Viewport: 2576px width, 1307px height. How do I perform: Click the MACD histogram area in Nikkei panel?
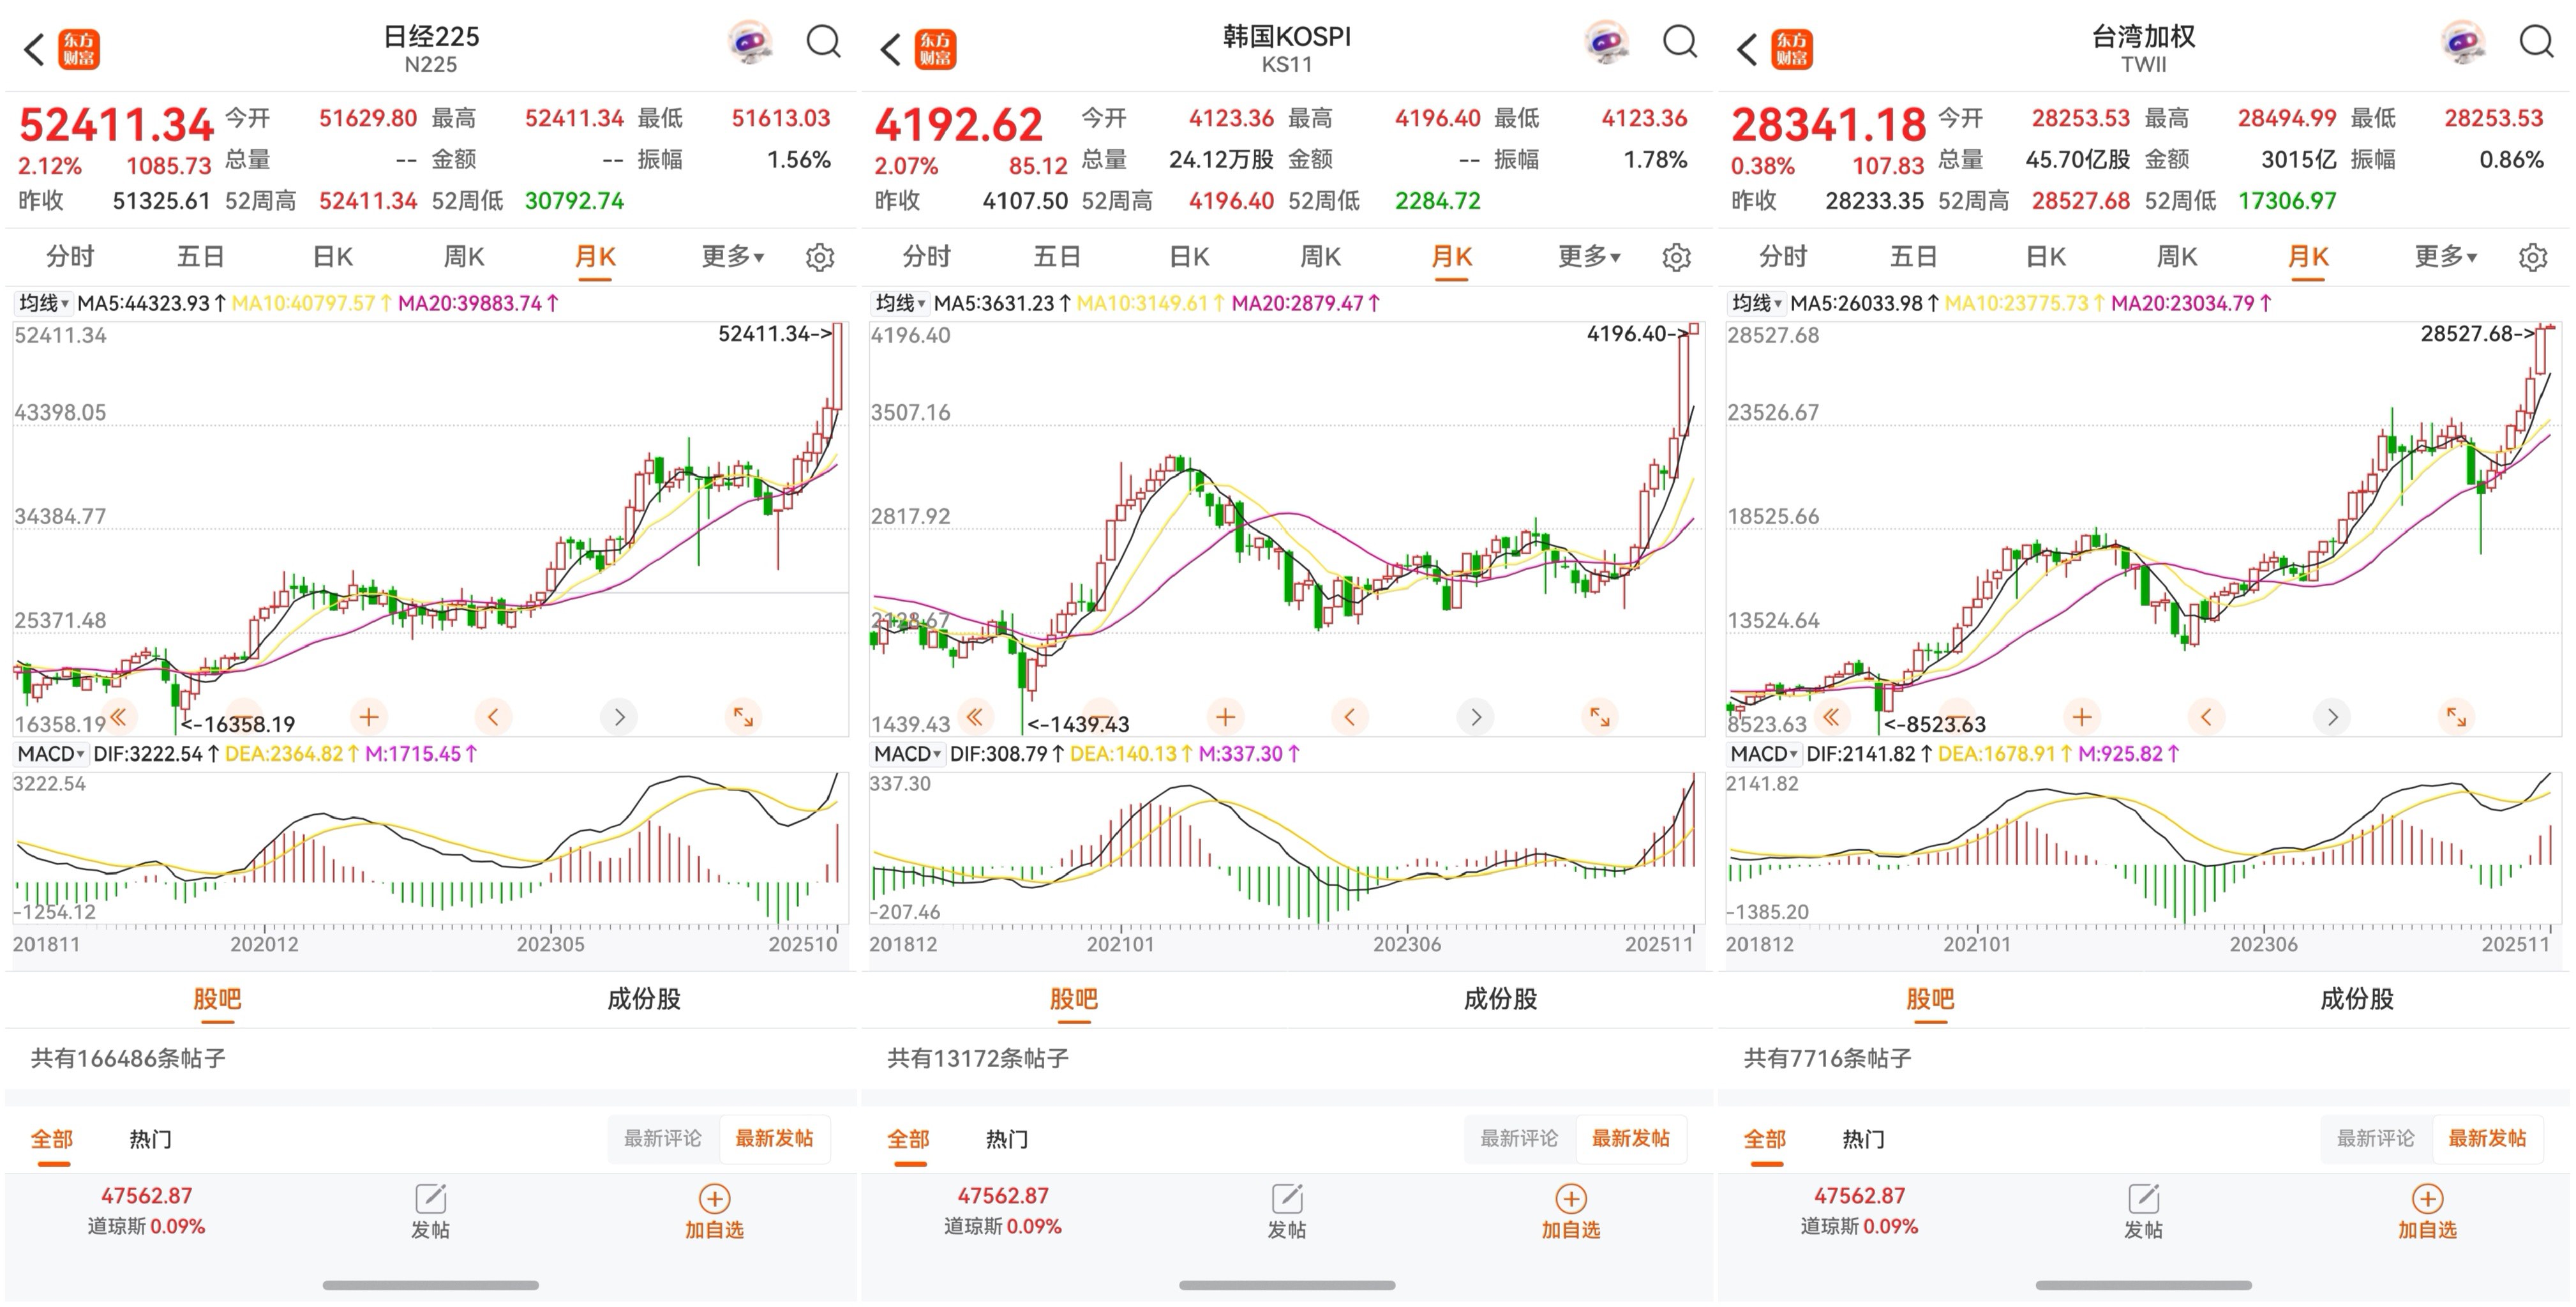coord(430,850)
